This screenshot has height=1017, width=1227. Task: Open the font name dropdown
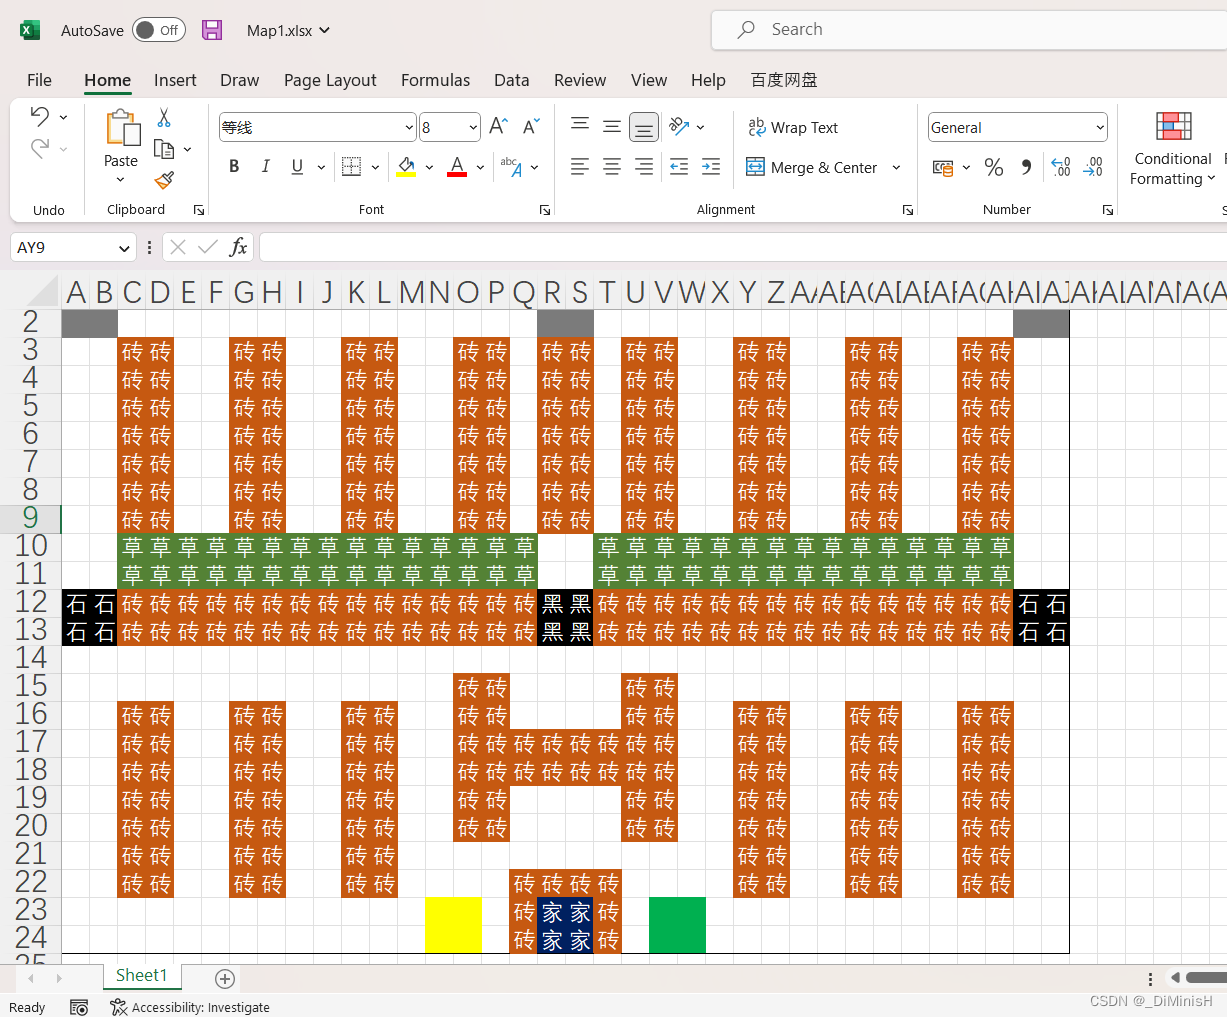point(409,127)
